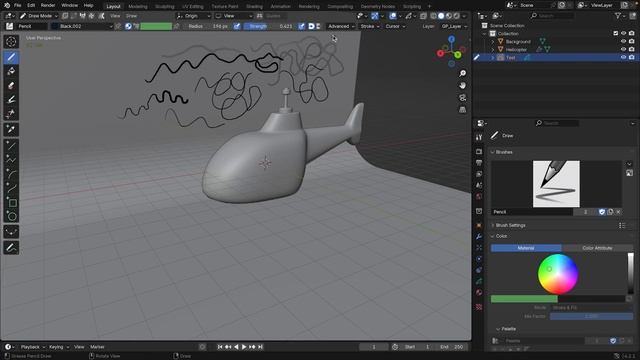Select the Line tool

11,145
